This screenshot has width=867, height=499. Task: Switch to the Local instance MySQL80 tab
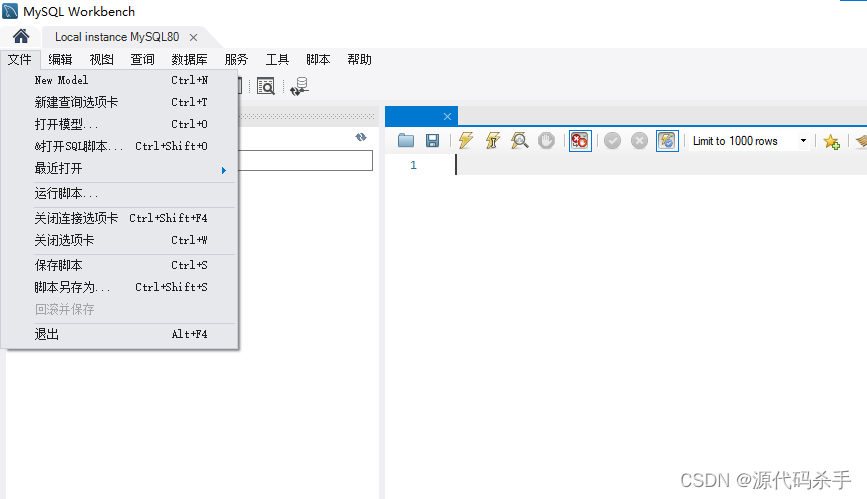click(117, 37)
